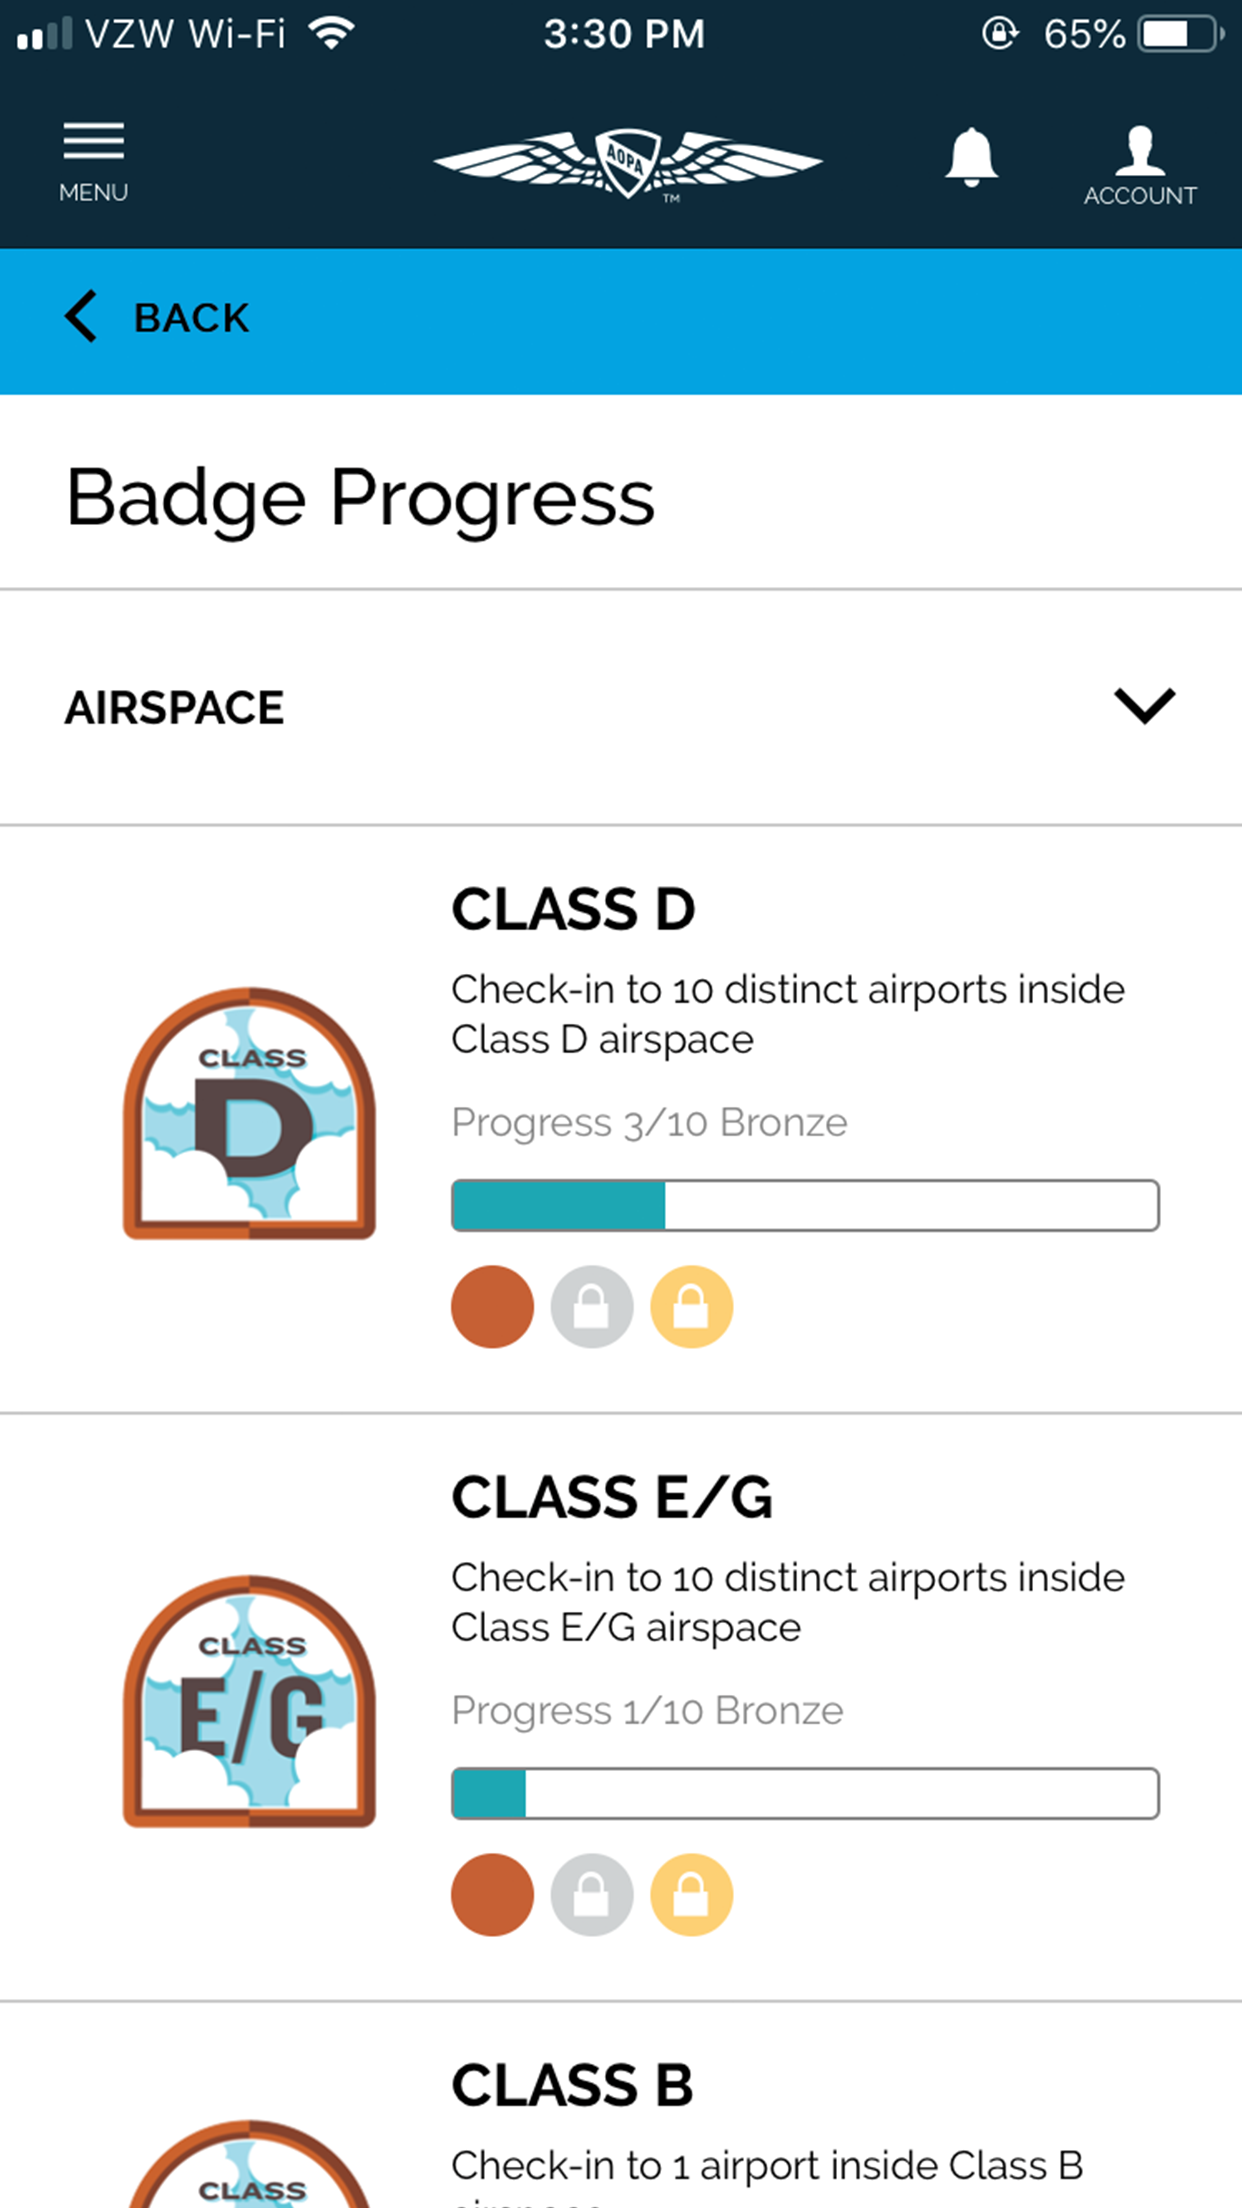Screen dimensions: 1242x2208
Task: Tap the AIRSPACE category heading
Action: (175, 708)
